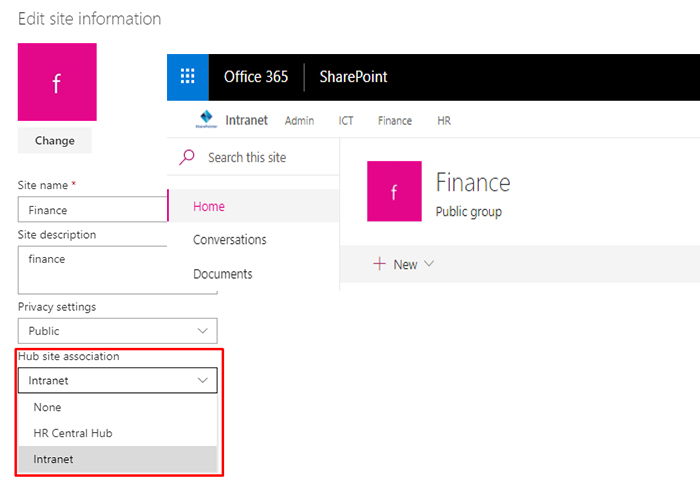Click the plus icon beside New

[379, 264]
